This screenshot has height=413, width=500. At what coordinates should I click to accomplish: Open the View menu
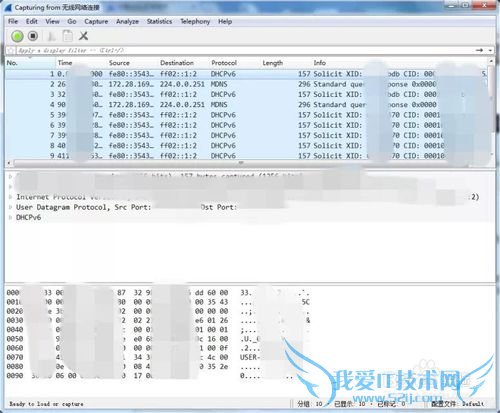(52, 21)
